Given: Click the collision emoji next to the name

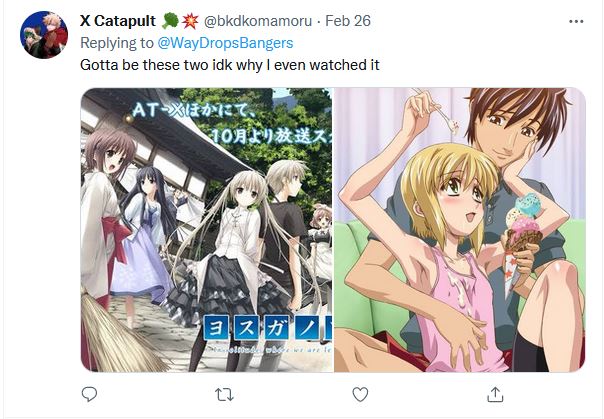Looking at the screenshot, I should [x=190, y=21].
